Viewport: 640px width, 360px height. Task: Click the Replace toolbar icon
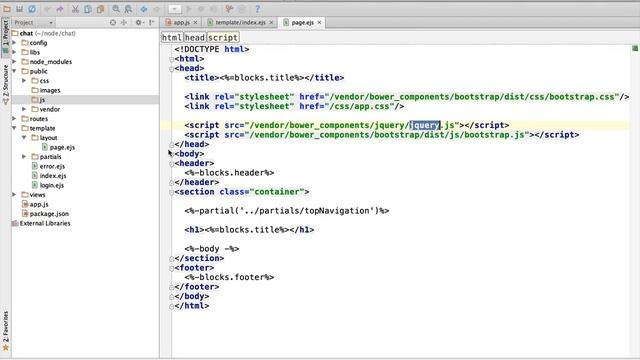[128, 9]
